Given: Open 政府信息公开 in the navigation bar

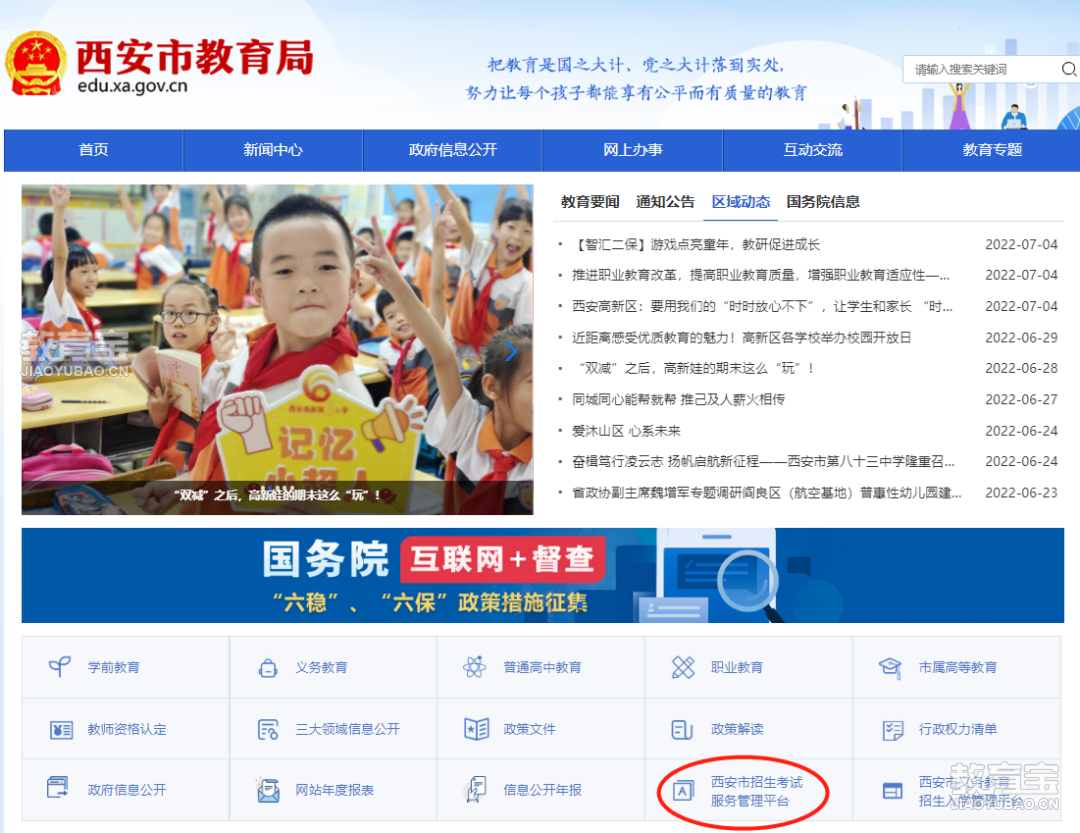Looking at the screenshot, I should [453, 150].
